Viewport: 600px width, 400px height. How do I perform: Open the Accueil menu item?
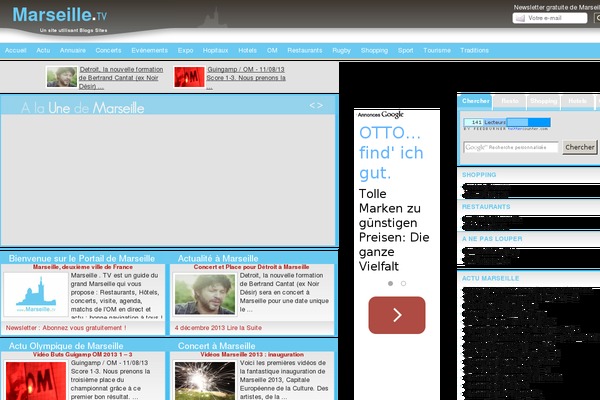16,51
